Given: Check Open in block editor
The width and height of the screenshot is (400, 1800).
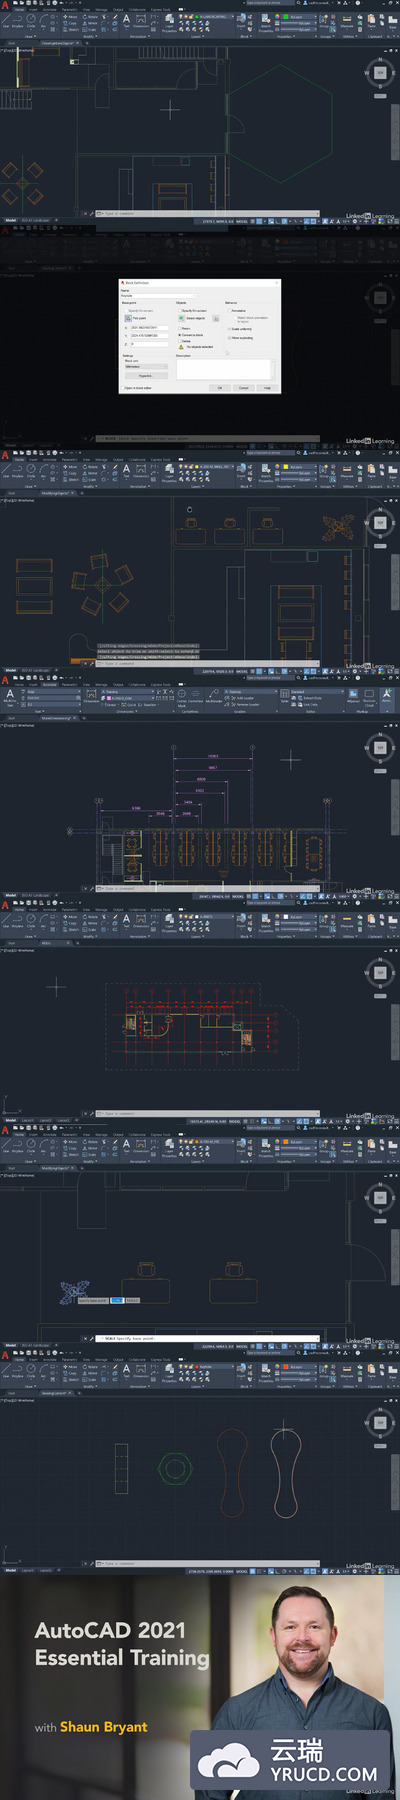Looking at the screenshot, I should click(122, 388).
